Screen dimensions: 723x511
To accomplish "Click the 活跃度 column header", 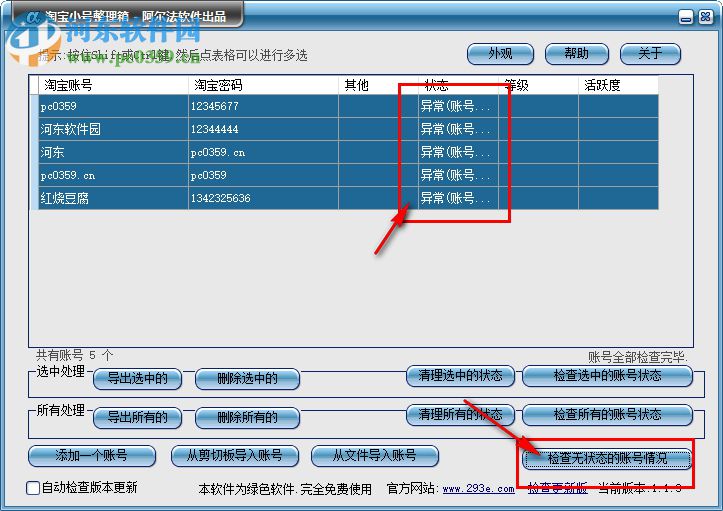I will pos(618,85).
